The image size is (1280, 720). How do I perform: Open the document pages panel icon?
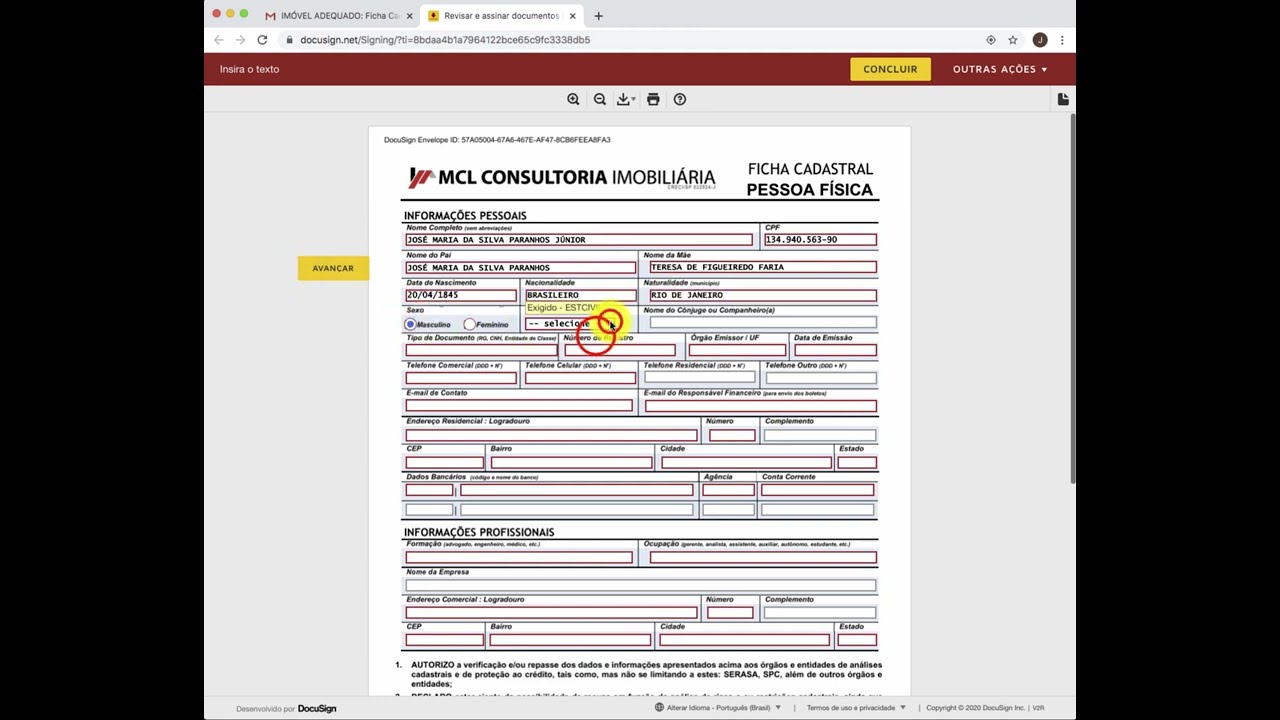click(1063, 99)
